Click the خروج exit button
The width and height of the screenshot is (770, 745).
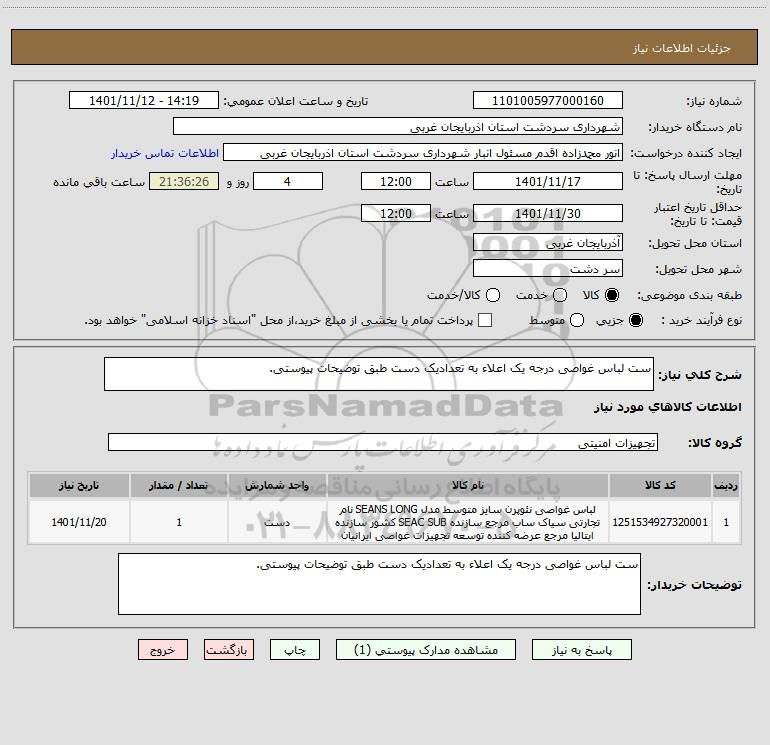[163, 650]
